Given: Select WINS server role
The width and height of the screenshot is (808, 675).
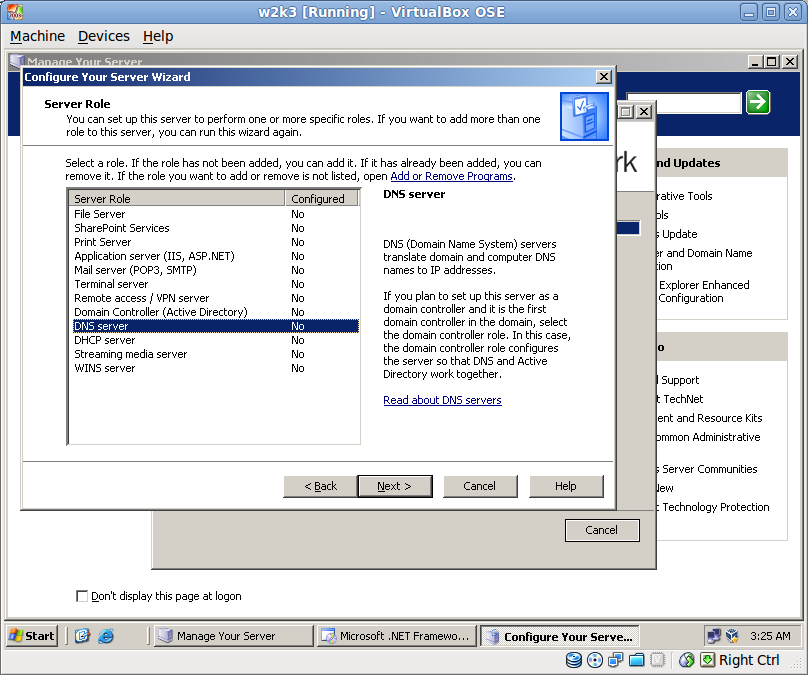Looking at the screenshot, I should [x=215, y=368].
